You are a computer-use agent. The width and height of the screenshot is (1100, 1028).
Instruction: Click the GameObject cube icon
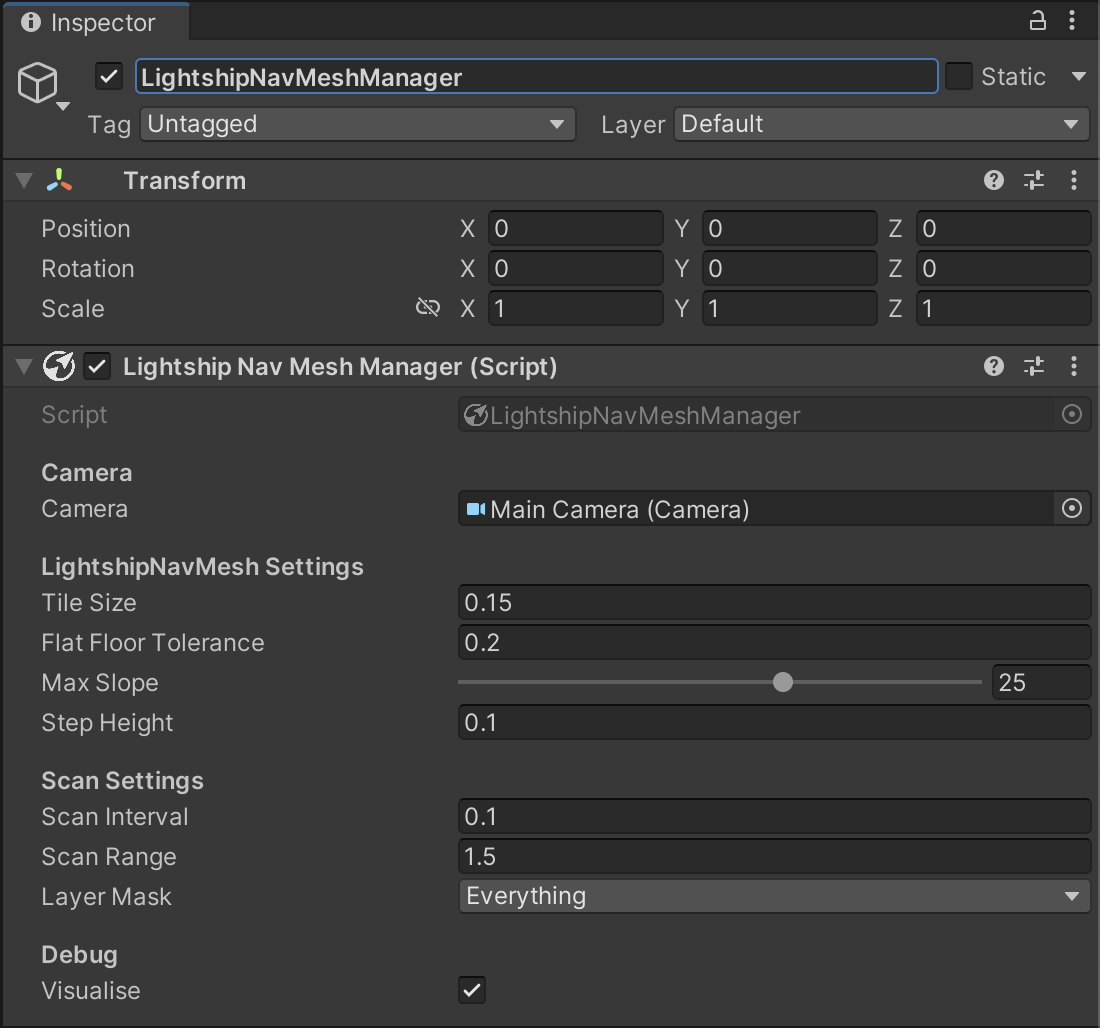[x=37, y=82]
